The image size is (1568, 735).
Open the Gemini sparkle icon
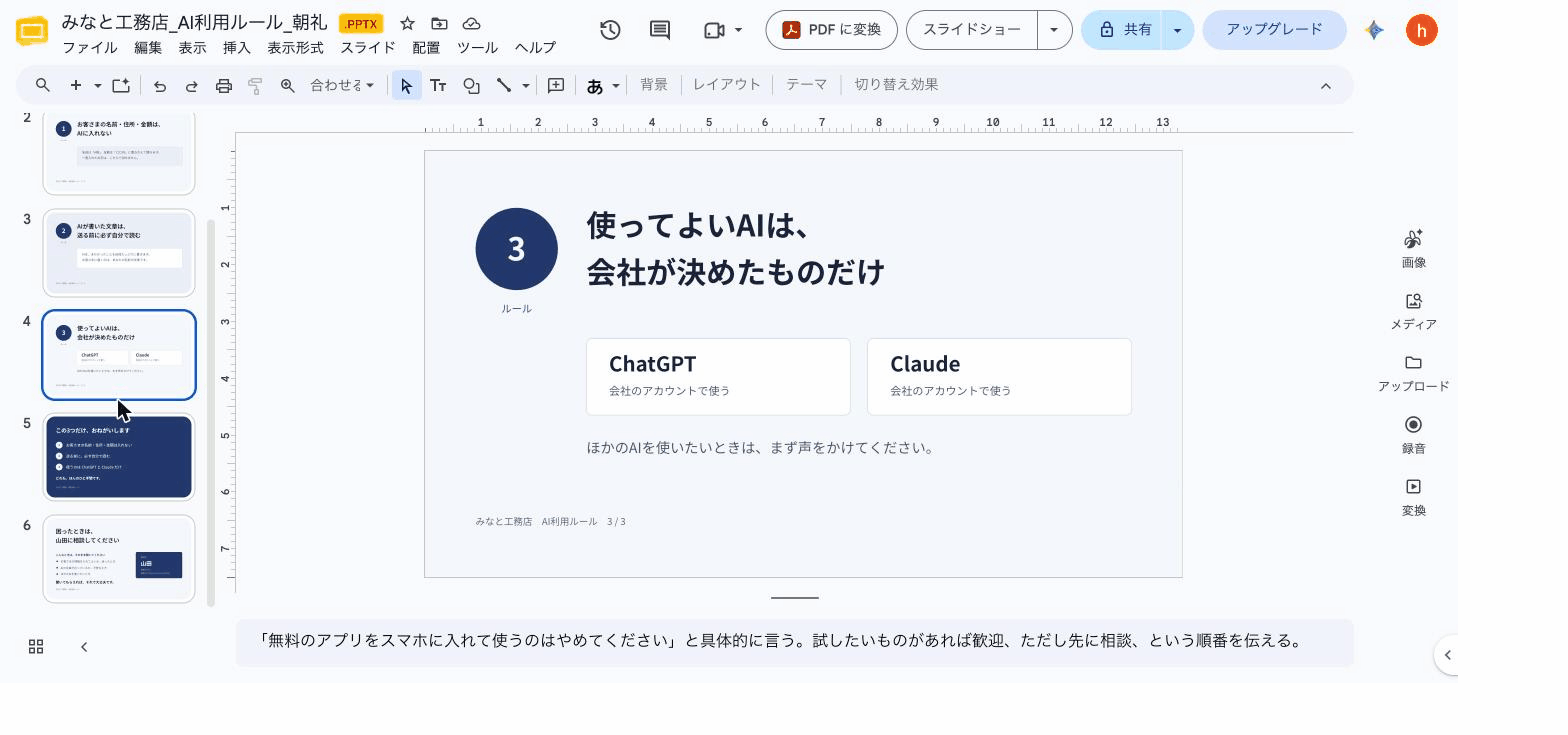pos(1374,30)
